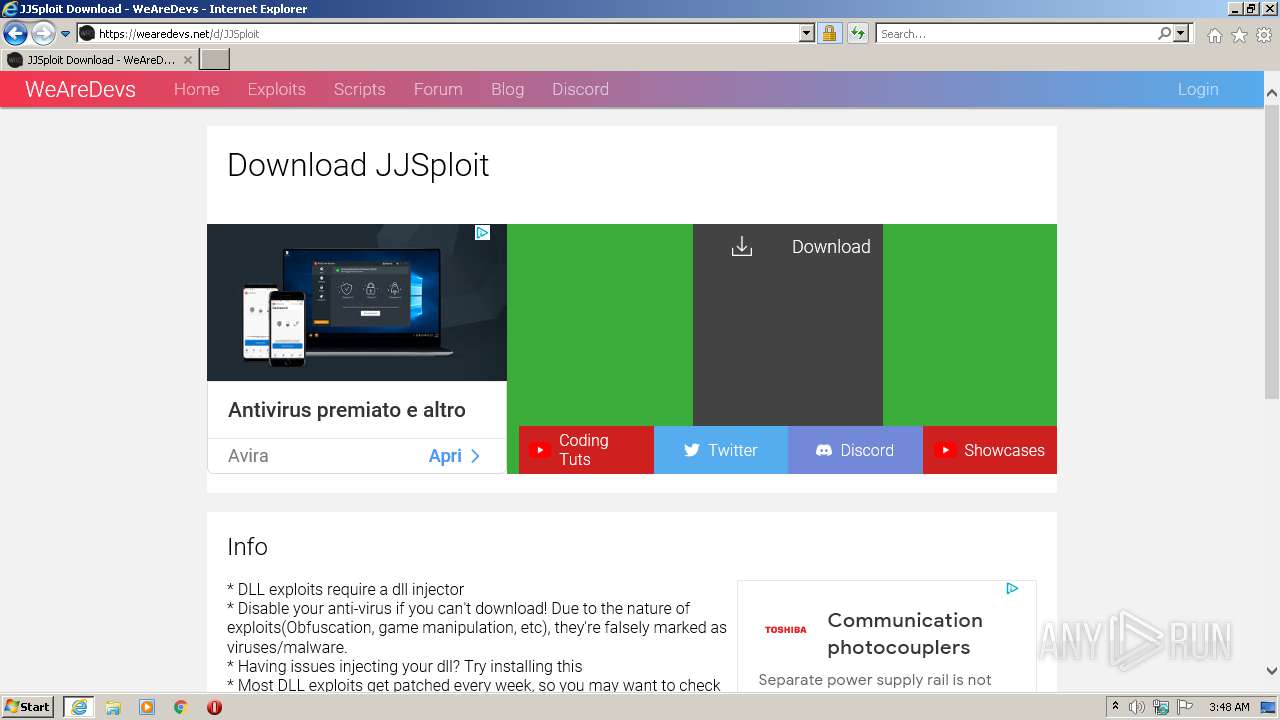This screenshot has height=720, width=1280.
Task: Open Windows Media Player taskbar icon
Action: point(147,707)
